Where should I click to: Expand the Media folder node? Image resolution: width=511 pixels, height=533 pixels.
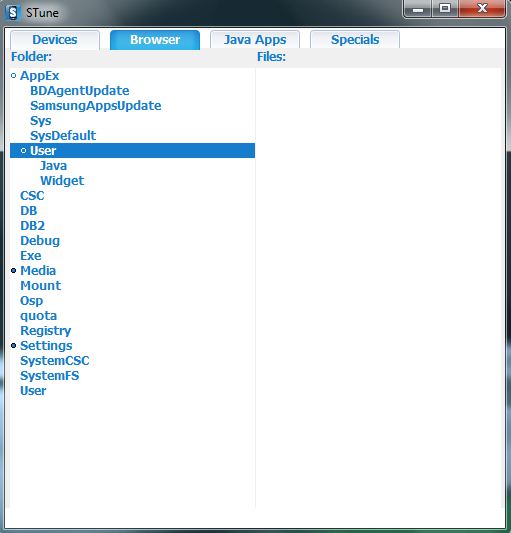(14, 271)
